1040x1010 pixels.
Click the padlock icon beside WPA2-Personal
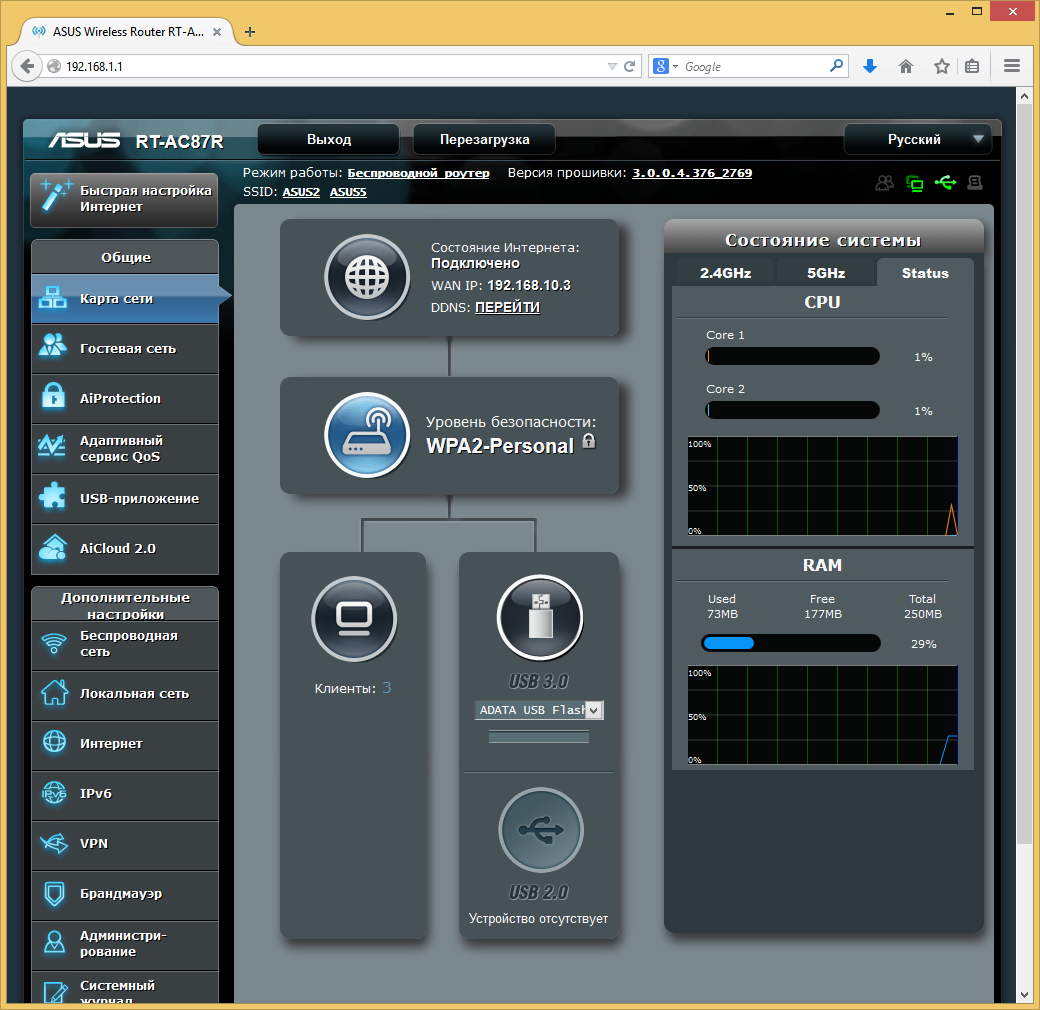point(589,442)
